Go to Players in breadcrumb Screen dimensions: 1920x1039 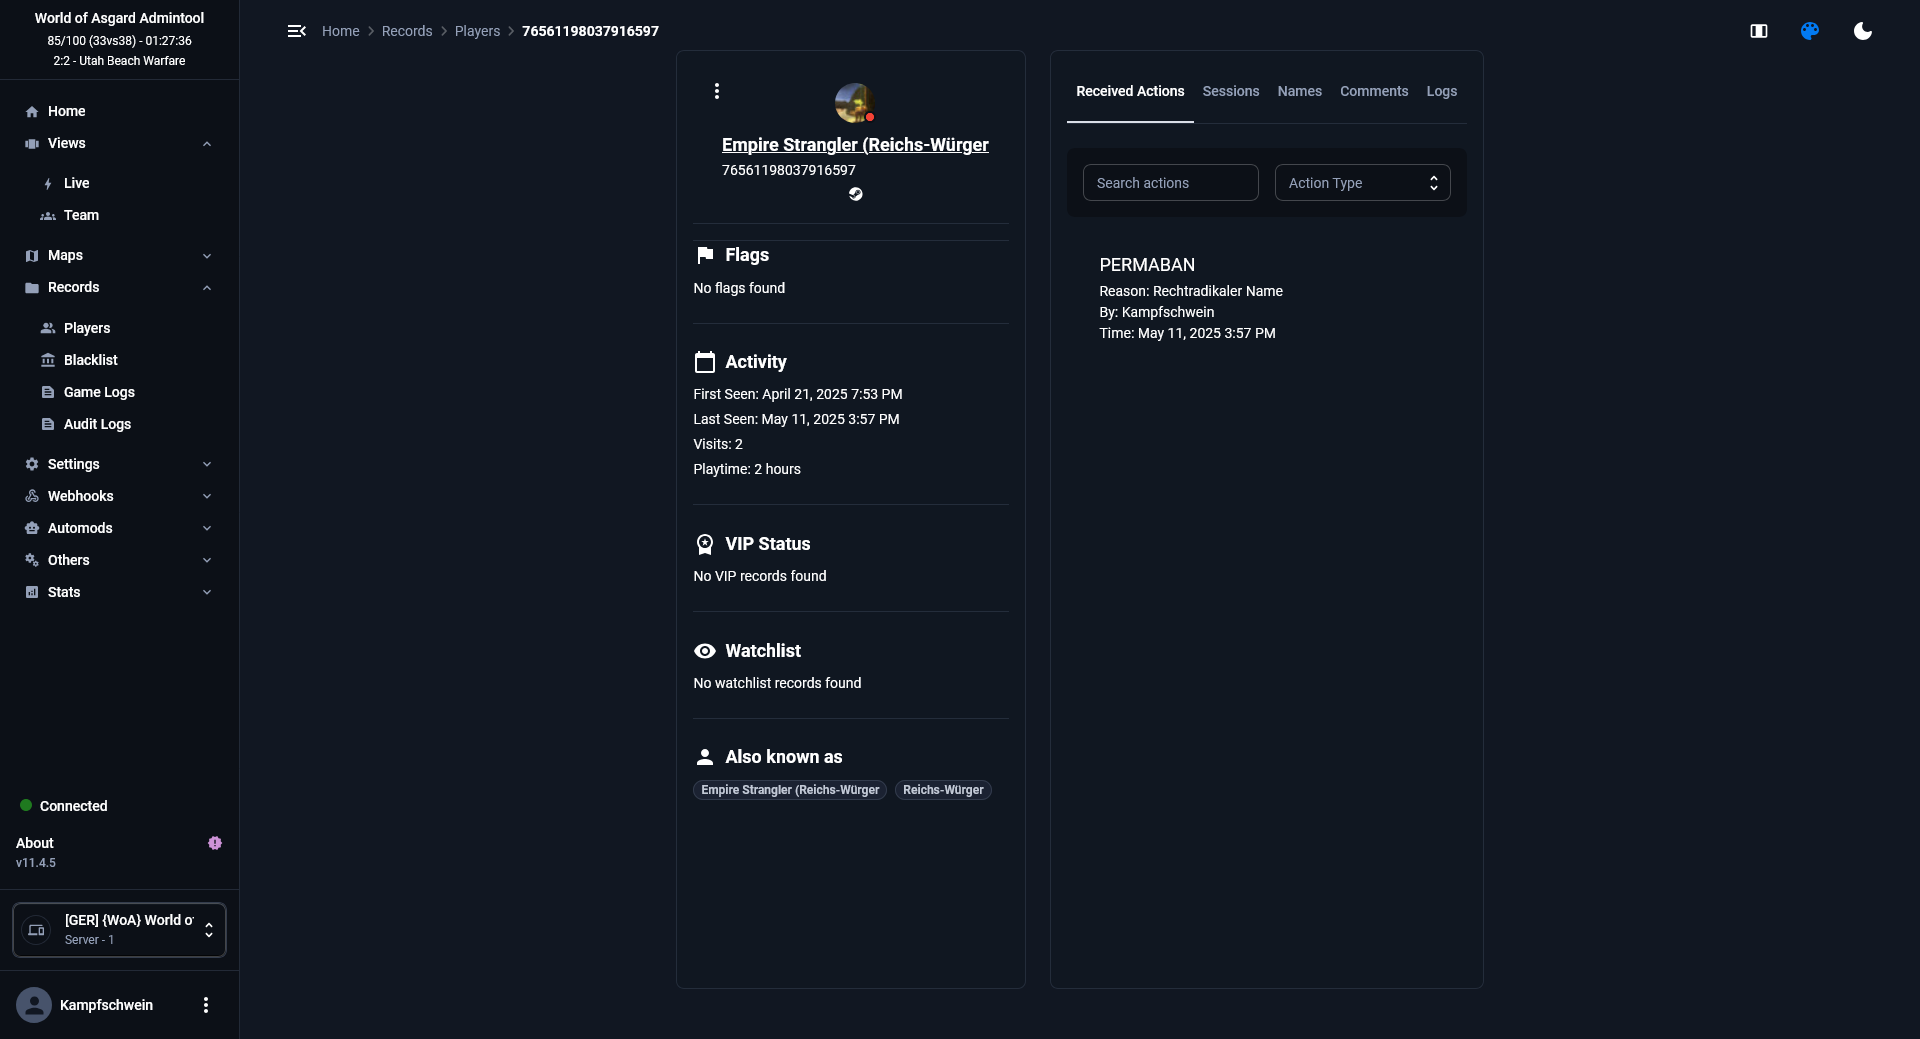(x=477, y=31)
